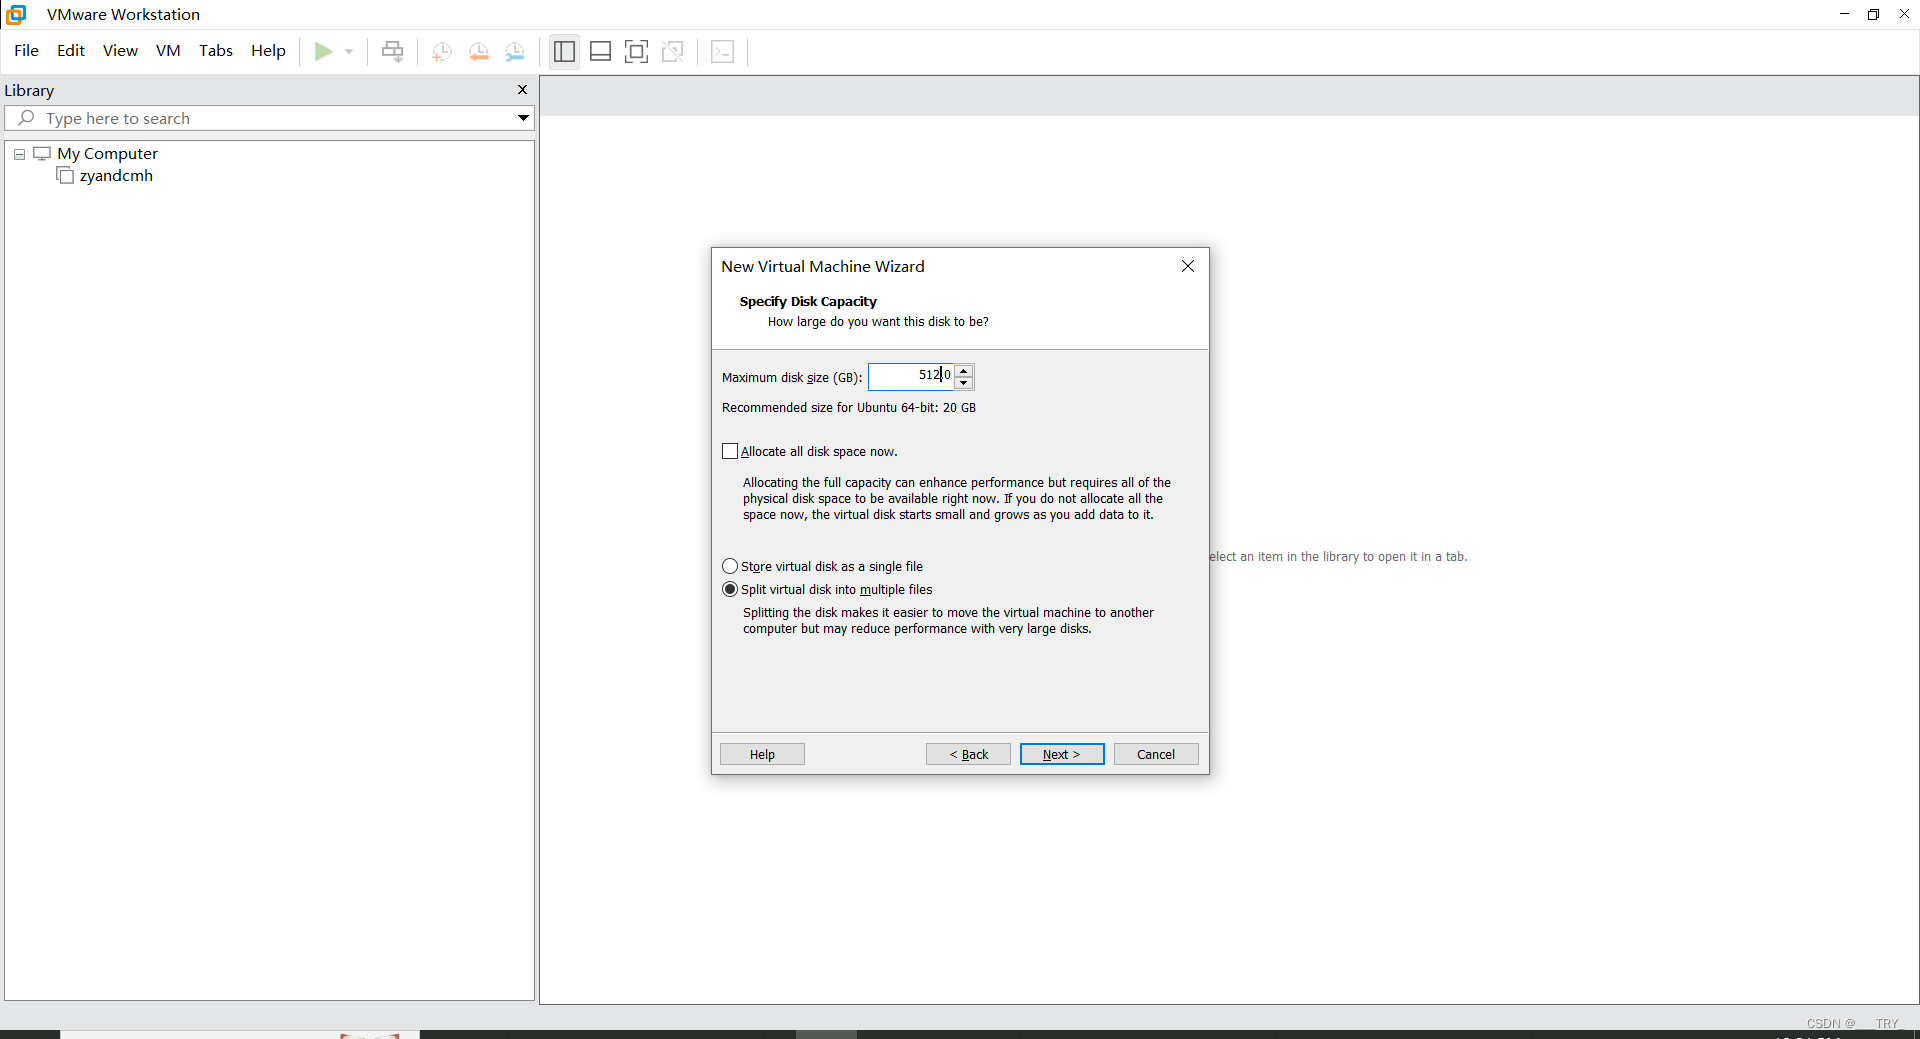Open the Help menu

(x=268, y=51)
